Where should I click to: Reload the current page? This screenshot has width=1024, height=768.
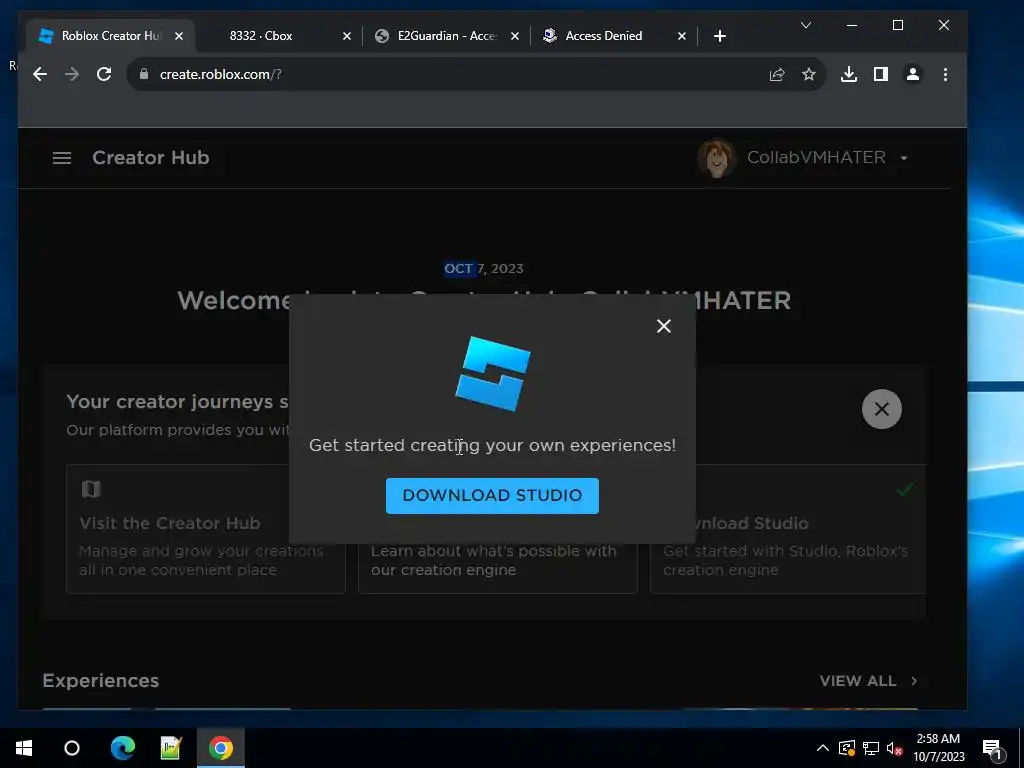point(104,74)
